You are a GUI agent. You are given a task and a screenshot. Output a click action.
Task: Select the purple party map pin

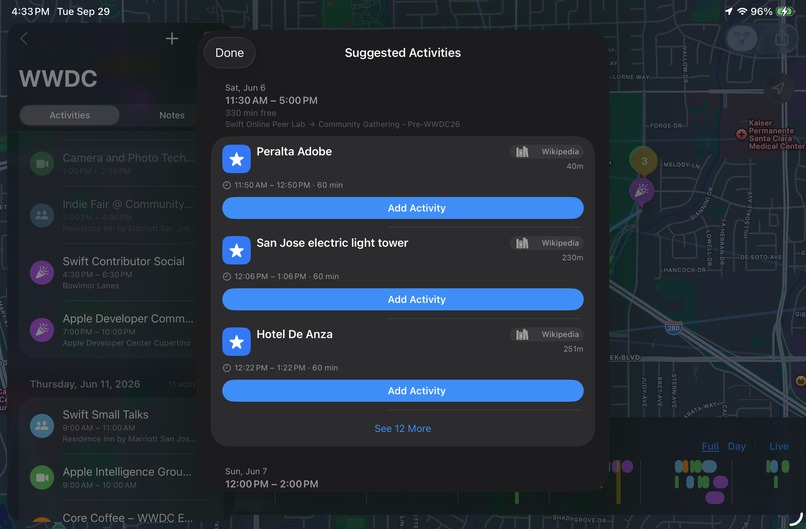tap(642, 192)
